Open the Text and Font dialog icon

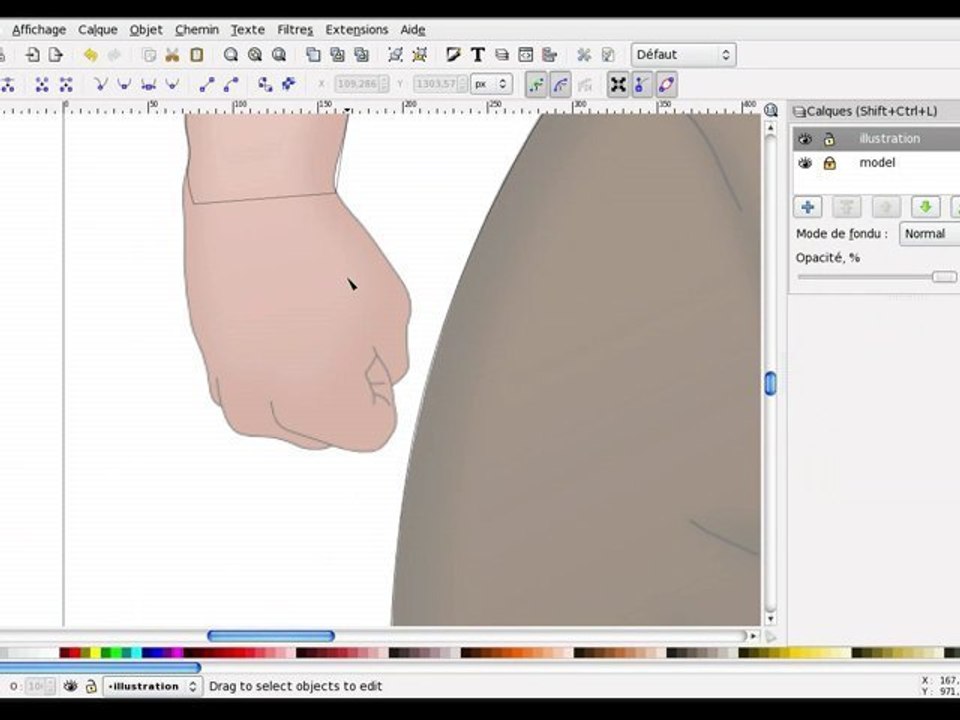coord(478,55)
